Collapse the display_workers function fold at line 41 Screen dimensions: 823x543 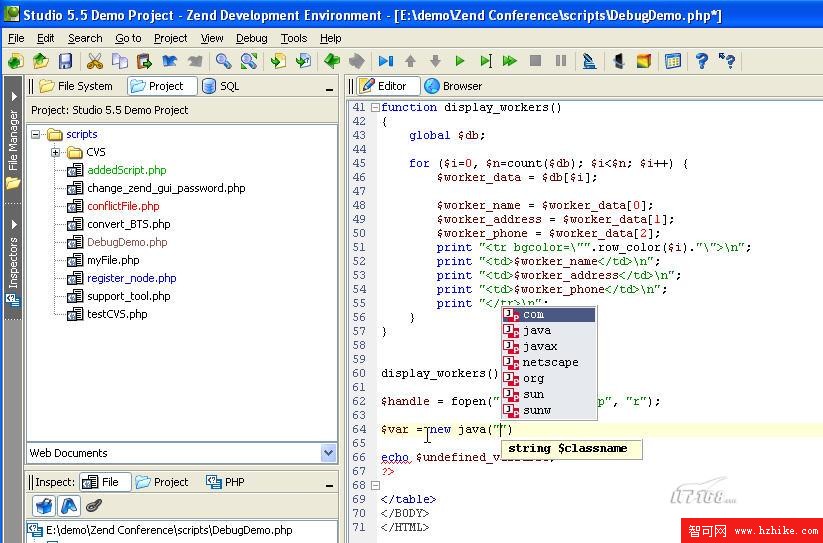pyautogui.click(x=375, y=108)
